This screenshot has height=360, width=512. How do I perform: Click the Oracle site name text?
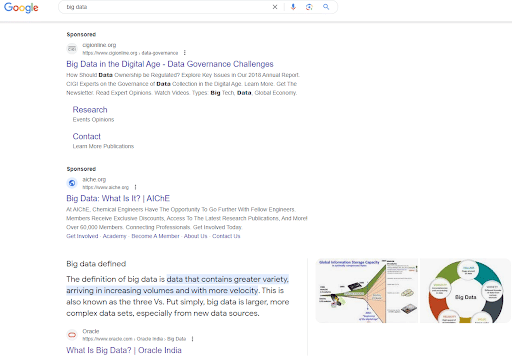tap(91, 331)
